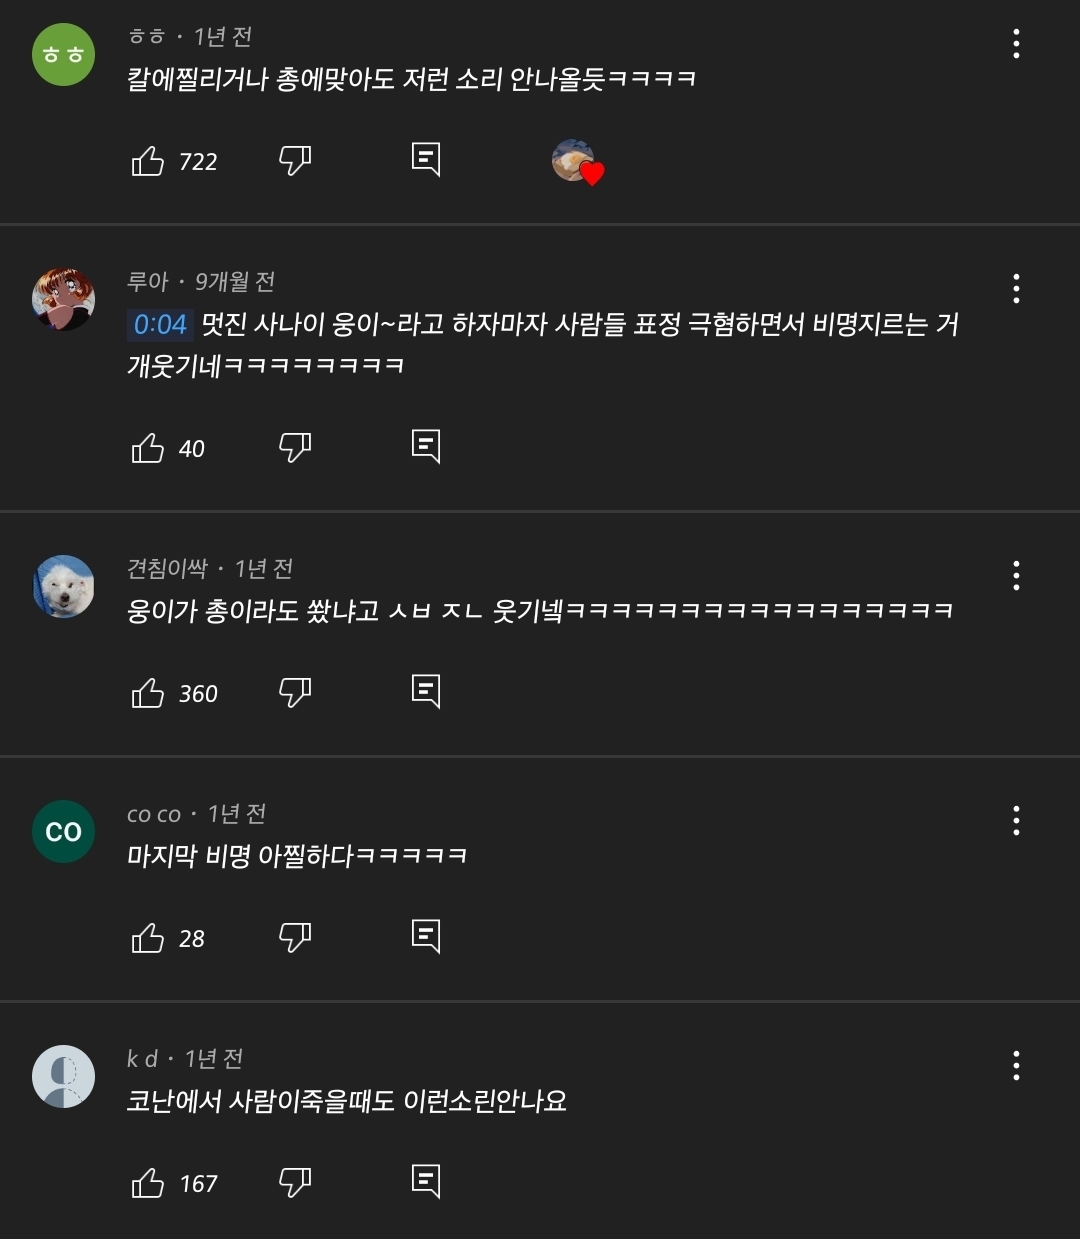The height and width of the screenshot is (1239, 1080).
Task: Open more options for k d's comment
Action: [x=1017, y=1065]
